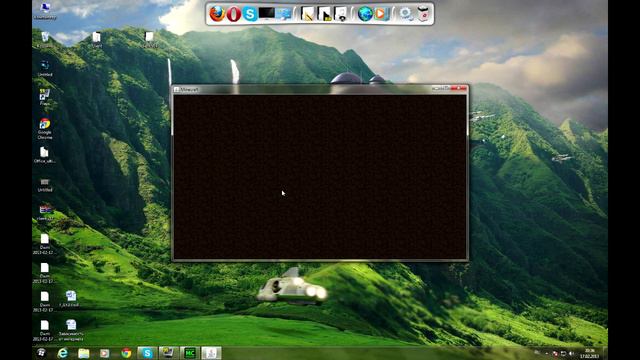Image resolution: width=640 pixels, height=360 pixels.
Task: Close the Minecraft window
Action: (459, 88)
